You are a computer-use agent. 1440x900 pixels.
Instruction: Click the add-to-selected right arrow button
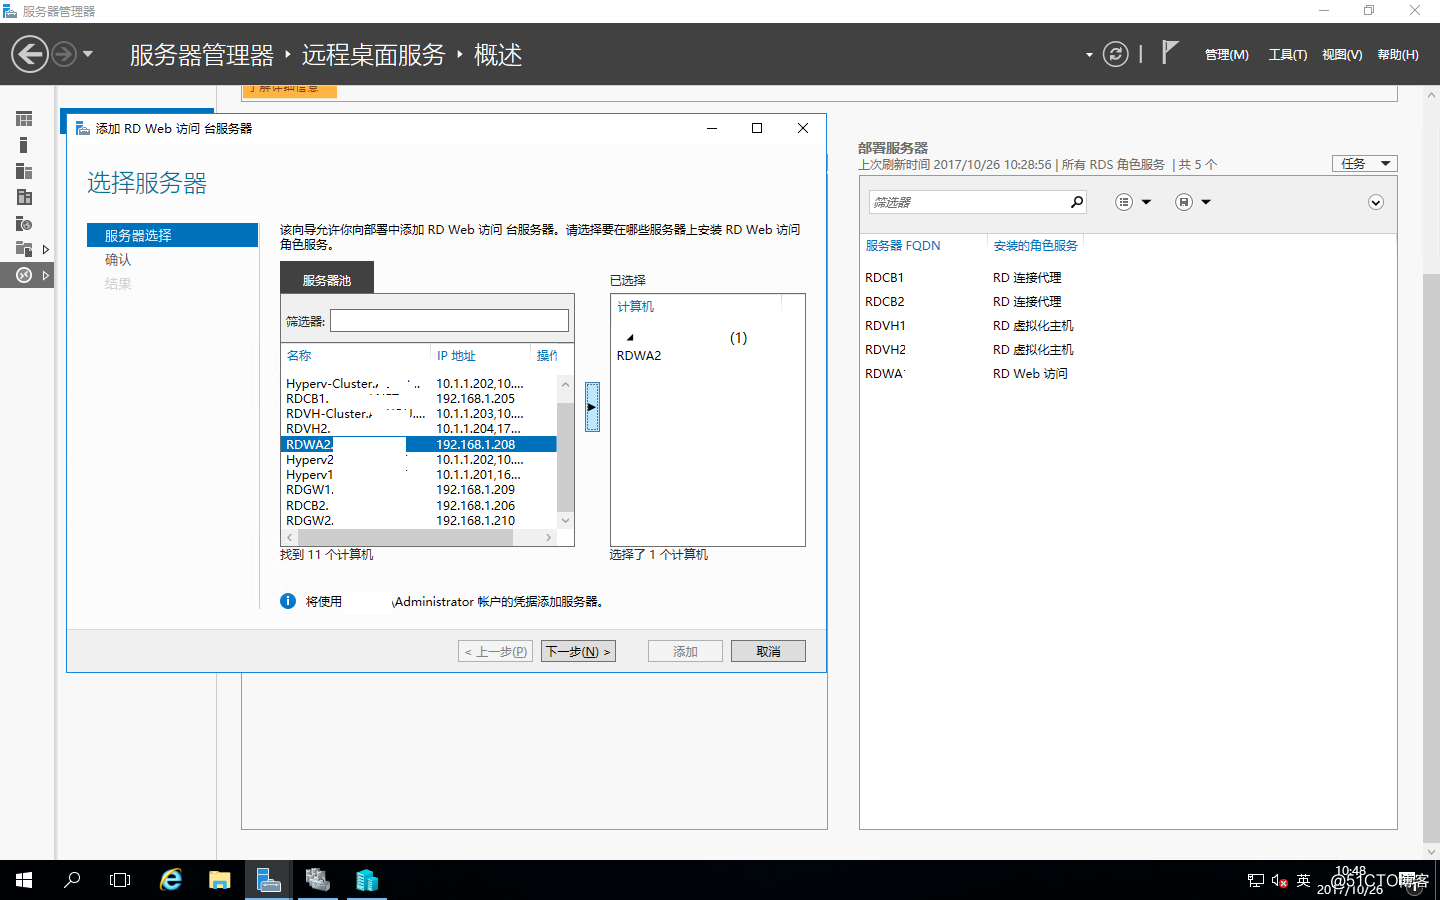tap(592, 407)
